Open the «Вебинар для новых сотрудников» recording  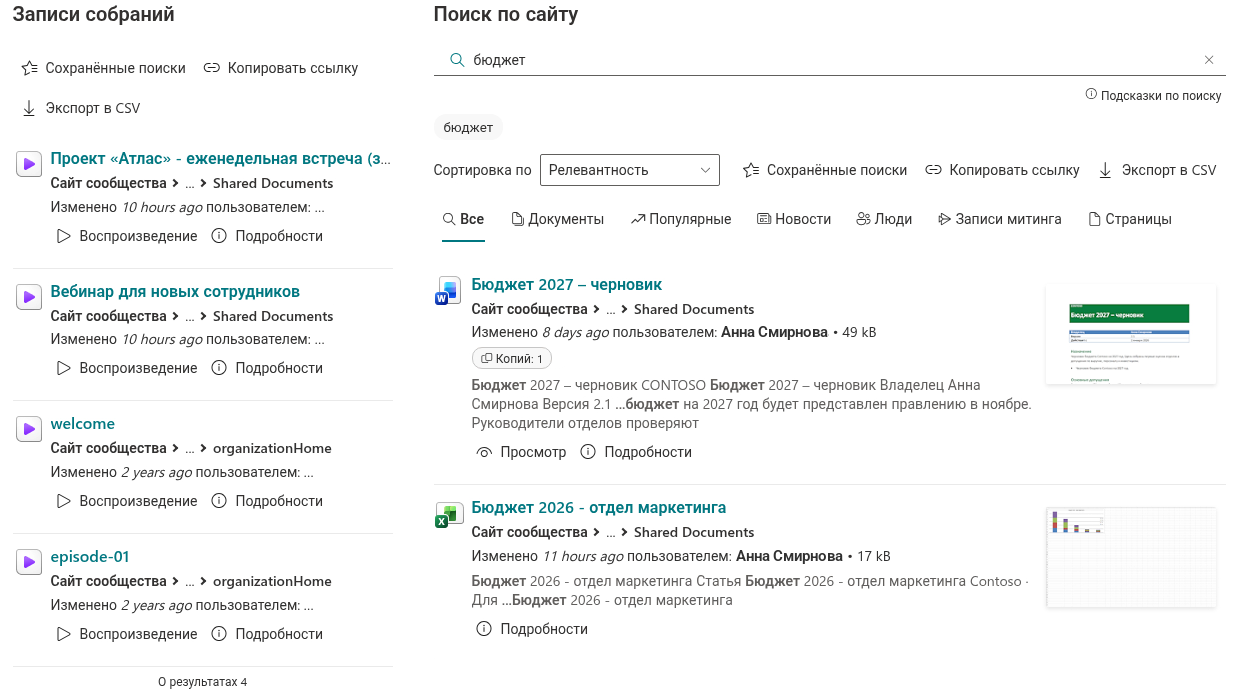pos(175,292)
